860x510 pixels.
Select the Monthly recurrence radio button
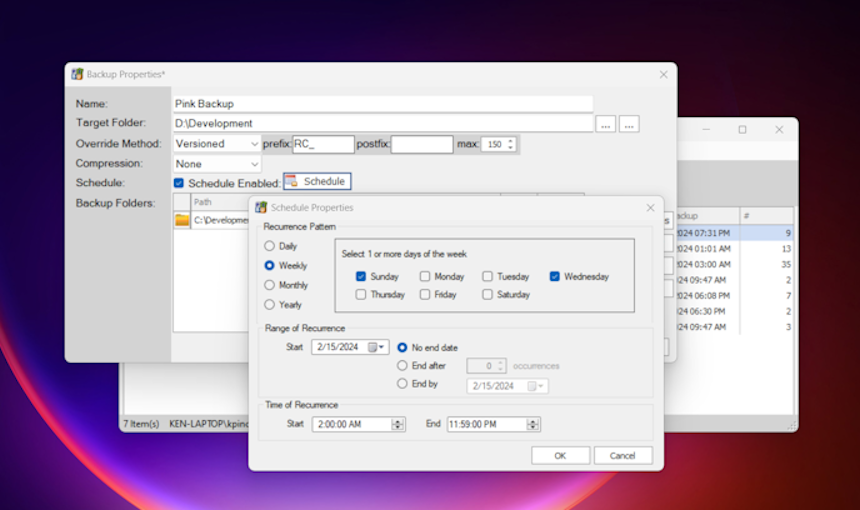tap(269, 285)
